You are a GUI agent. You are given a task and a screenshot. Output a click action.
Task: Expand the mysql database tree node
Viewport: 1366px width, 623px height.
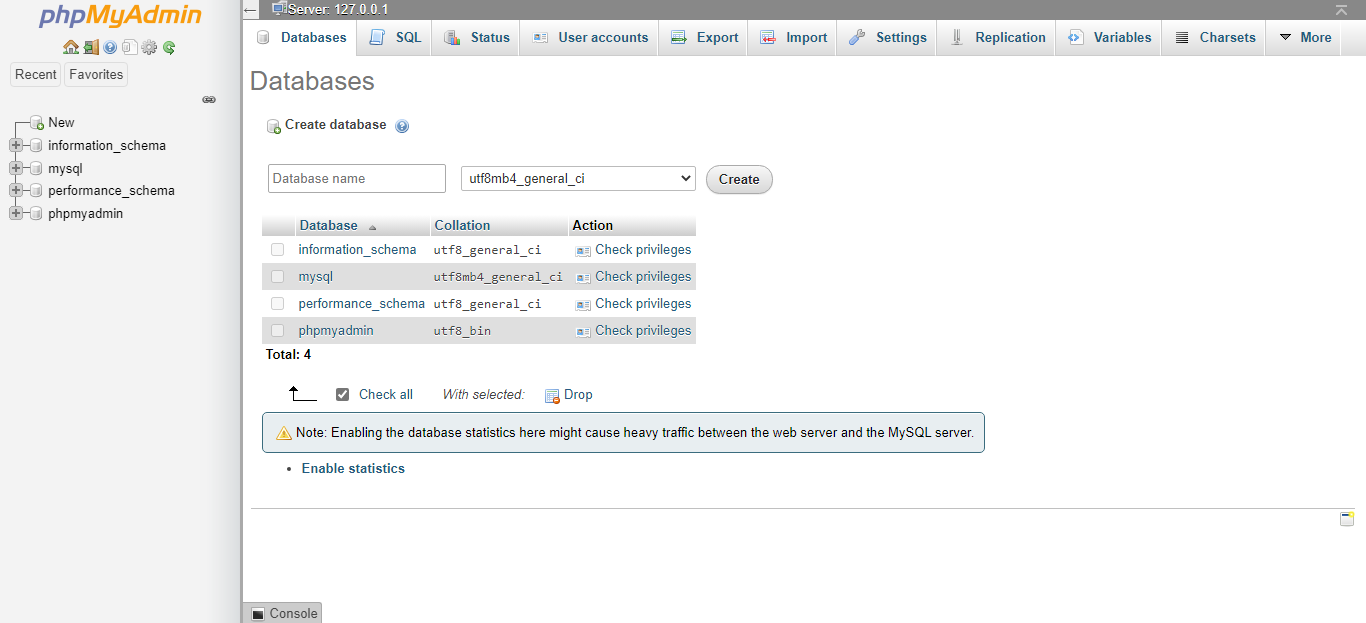coord(15,168)
